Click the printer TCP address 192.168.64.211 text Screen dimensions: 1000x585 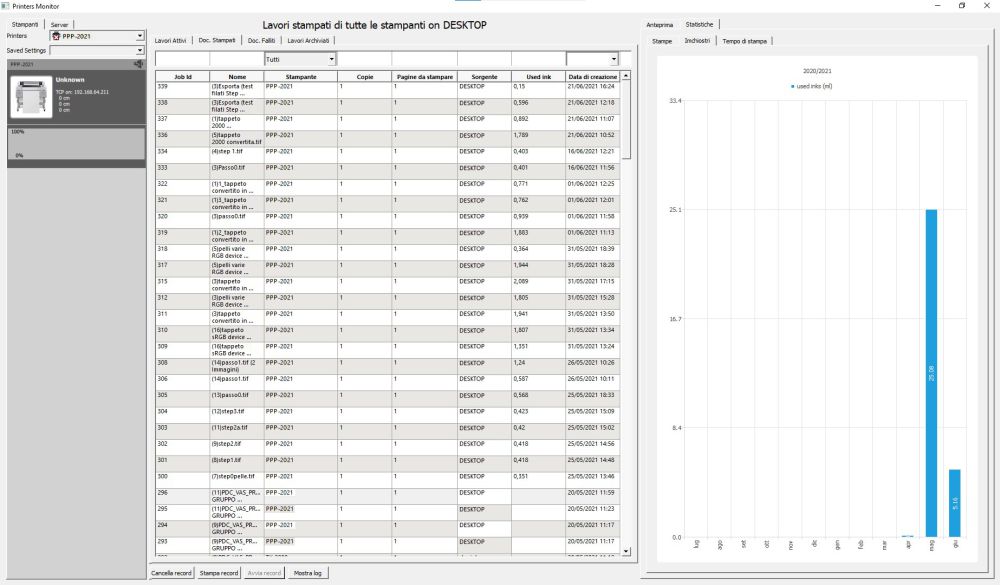82,92
